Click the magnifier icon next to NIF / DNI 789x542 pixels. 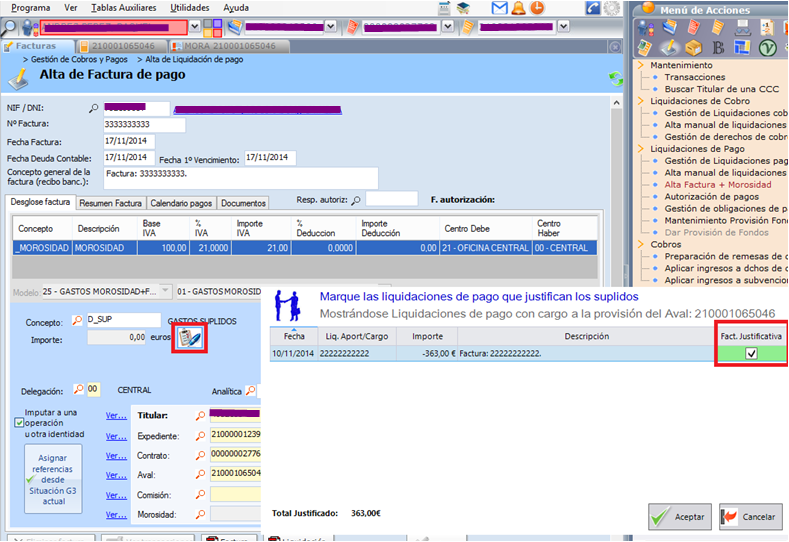pyautogui.click(x=94, y=108)
